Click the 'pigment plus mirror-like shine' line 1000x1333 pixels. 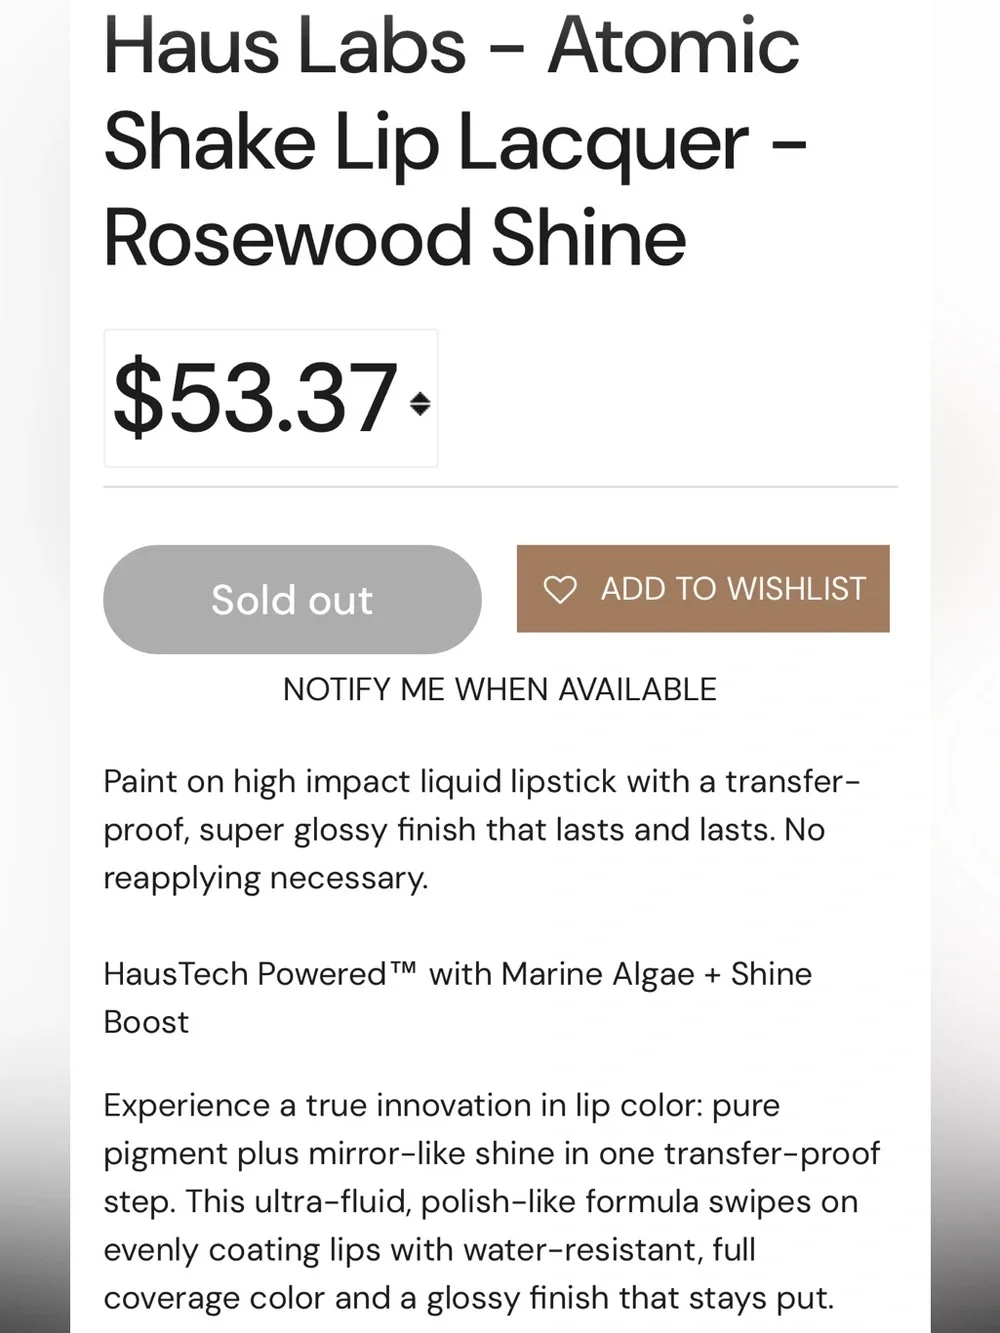(491, 1153)
